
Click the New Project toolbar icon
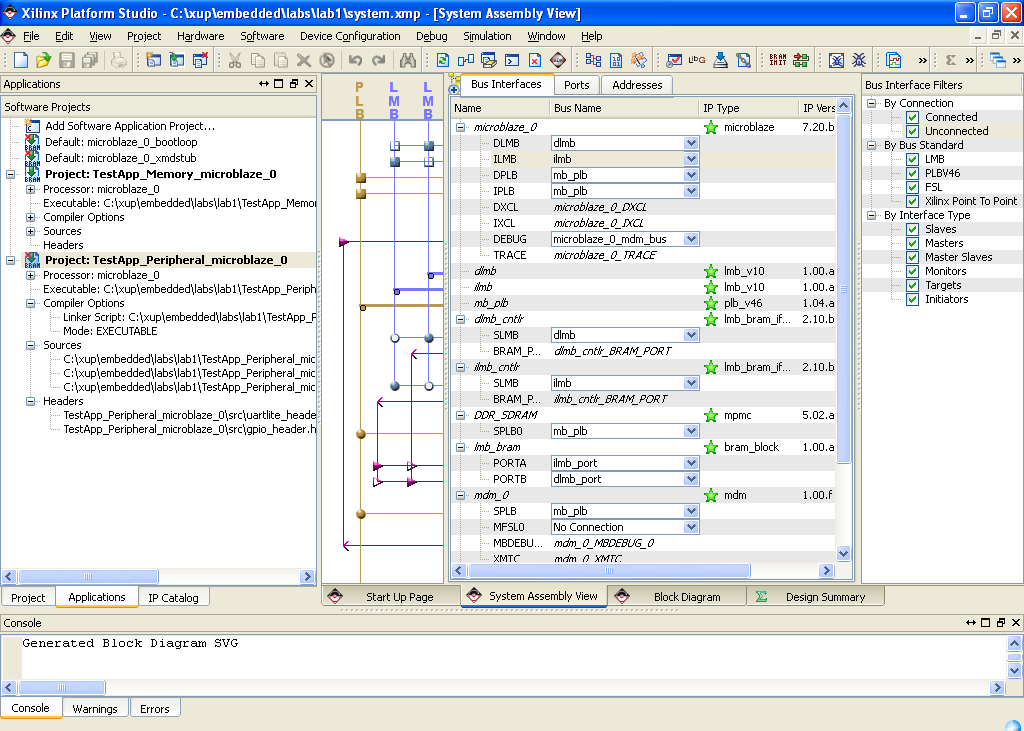21,61
